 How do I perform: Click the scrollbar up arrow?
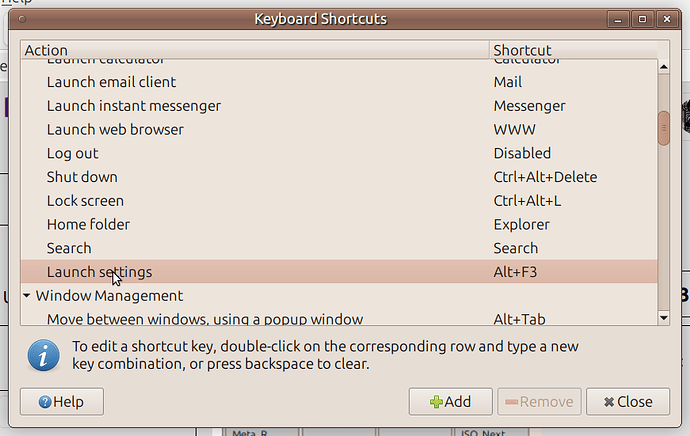663,66
